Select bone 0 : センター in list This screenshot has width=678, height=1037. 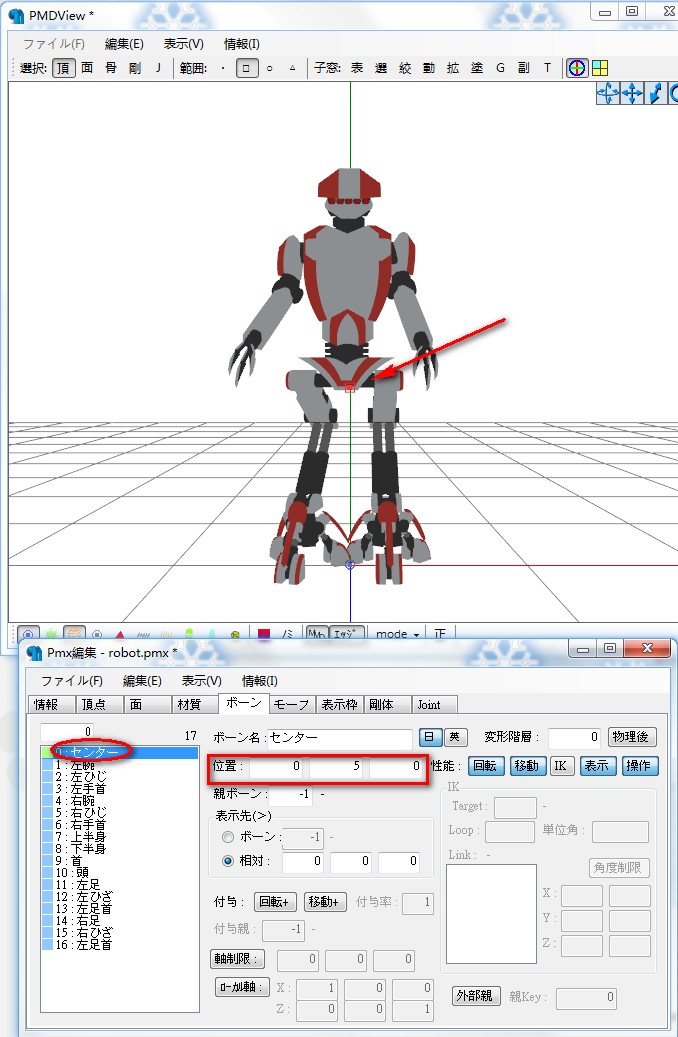[x=120, y=753]
